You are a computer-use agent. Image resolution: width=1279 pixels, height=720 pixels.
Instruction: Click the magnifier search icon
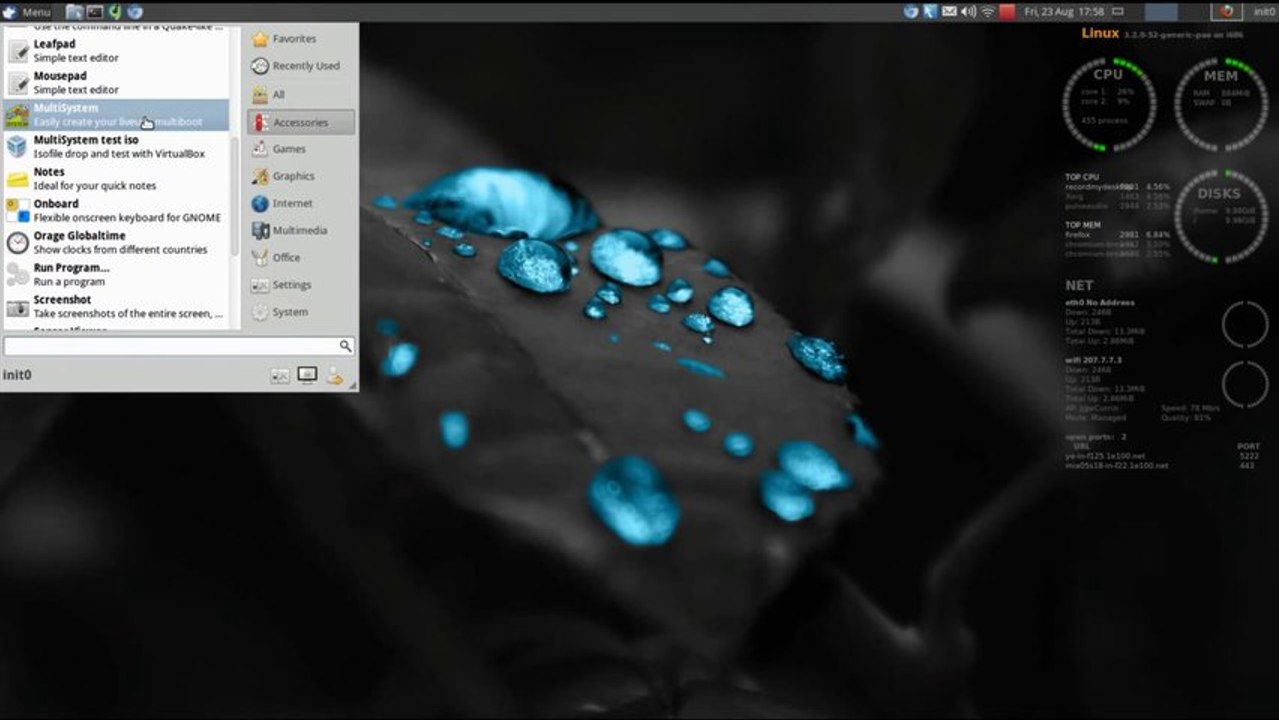click(345, 346)
